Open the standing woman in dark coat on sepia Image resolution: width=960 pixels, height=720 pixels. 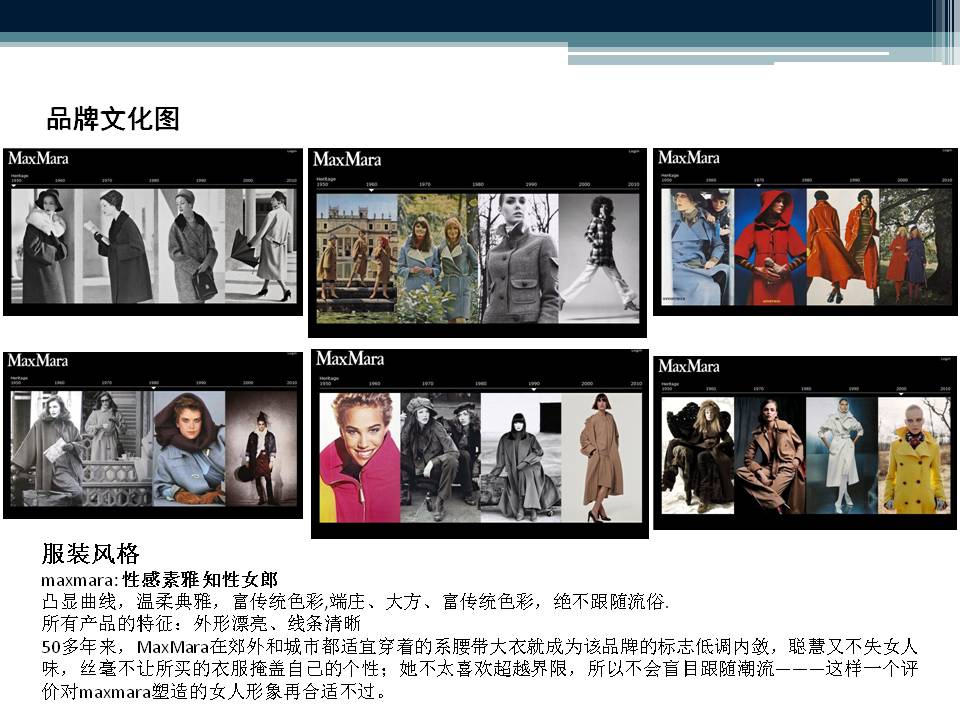click(261, 449)
